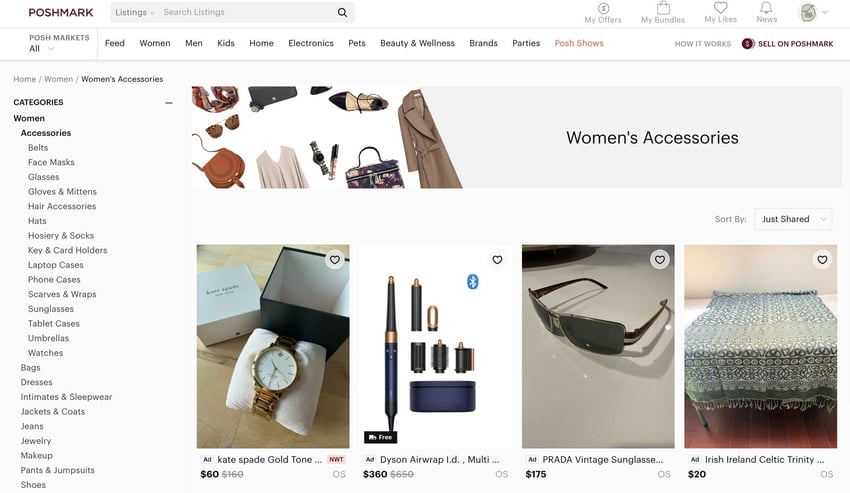Select the Gloves & Mittens category
Viewport: 850px width, 493px height.
pyautogui.click(x=62, y=191)
